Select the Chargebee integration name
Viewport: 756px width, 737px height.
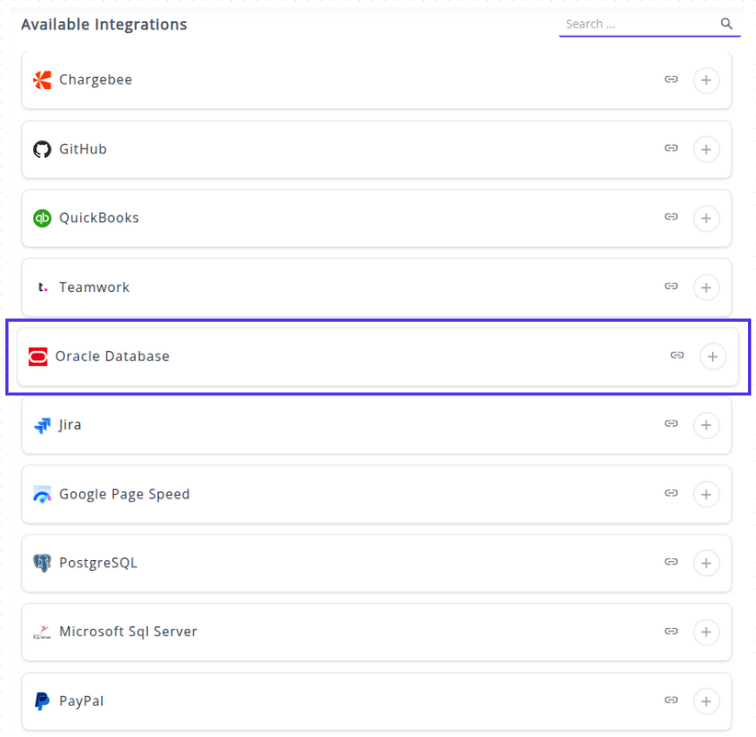95,80
